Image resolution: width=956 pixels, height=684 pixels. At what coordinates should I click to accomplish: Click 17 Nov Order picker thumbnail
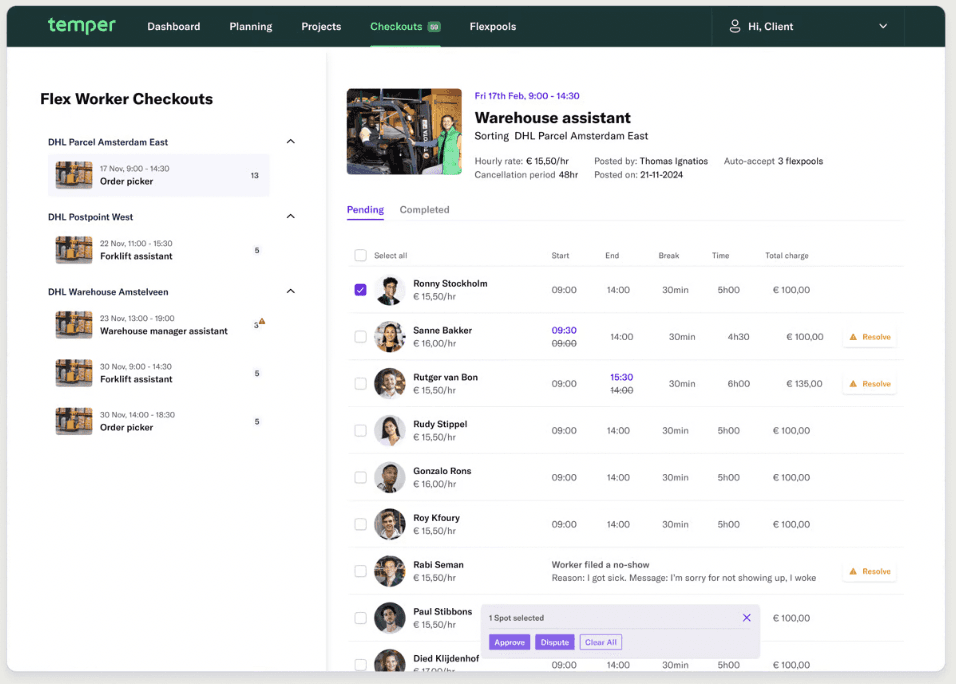point(74,176)
